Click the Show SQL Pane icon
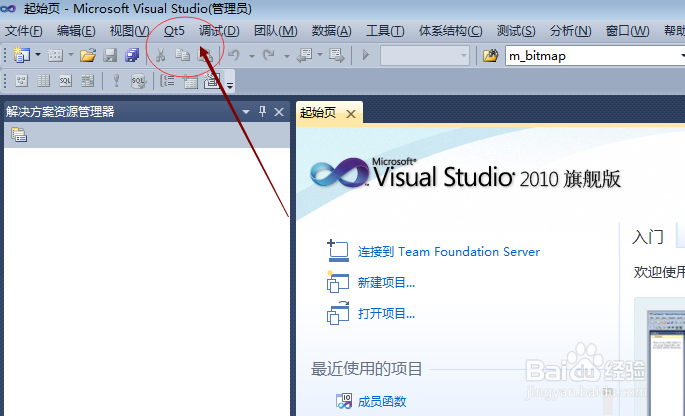 (x=66, y=81)
